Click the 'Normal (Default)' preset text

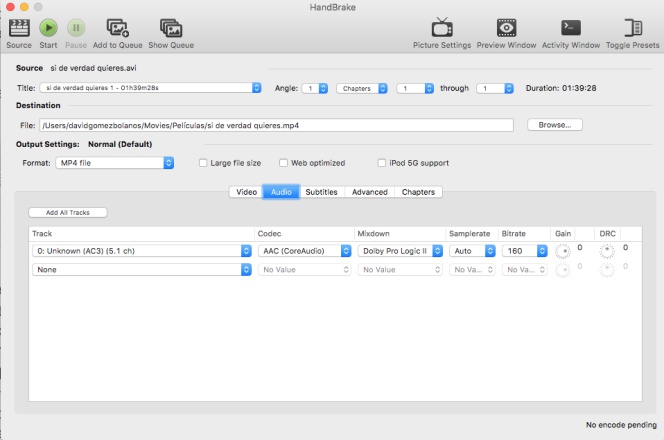[x=120, y=144]
